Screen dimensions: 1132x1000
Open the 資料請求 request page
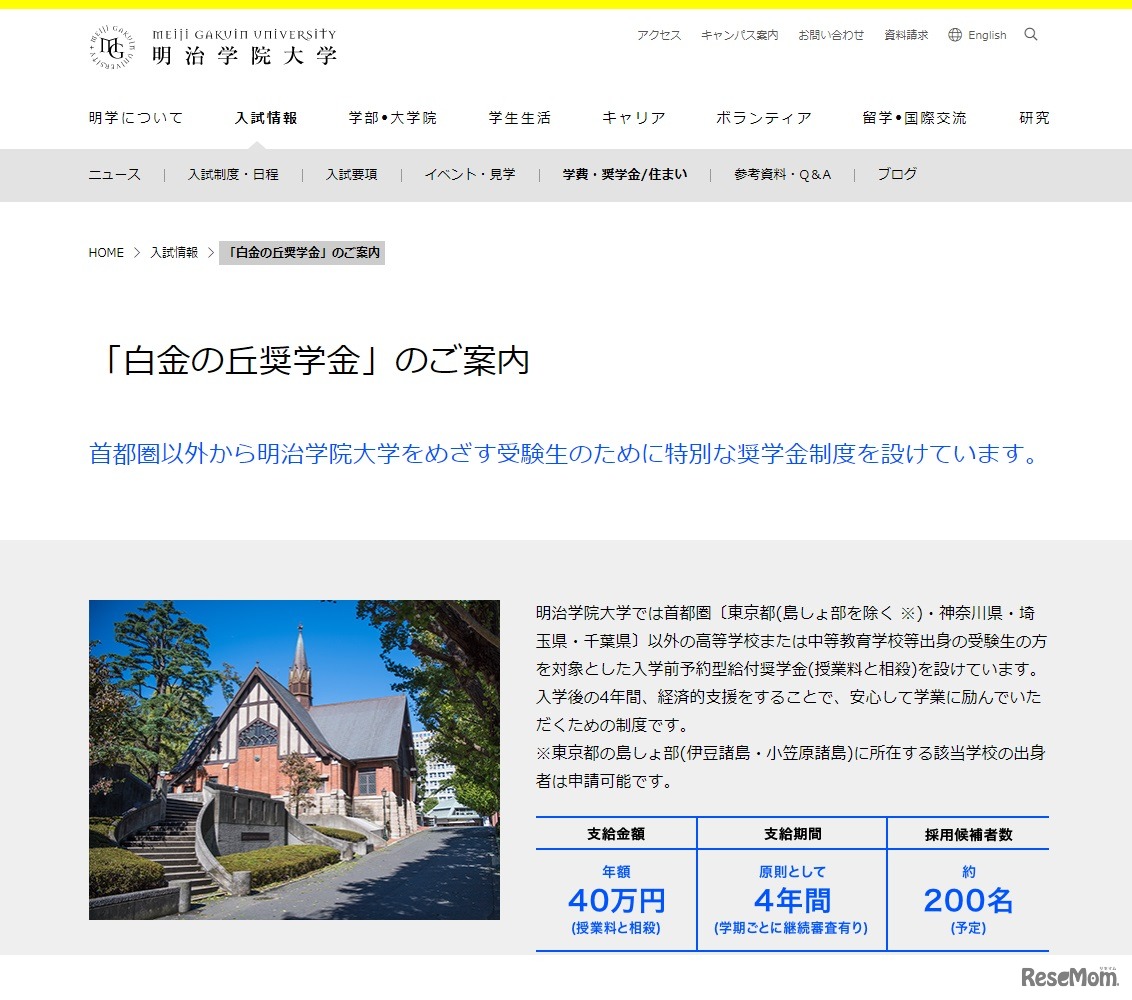coord(904,34)
